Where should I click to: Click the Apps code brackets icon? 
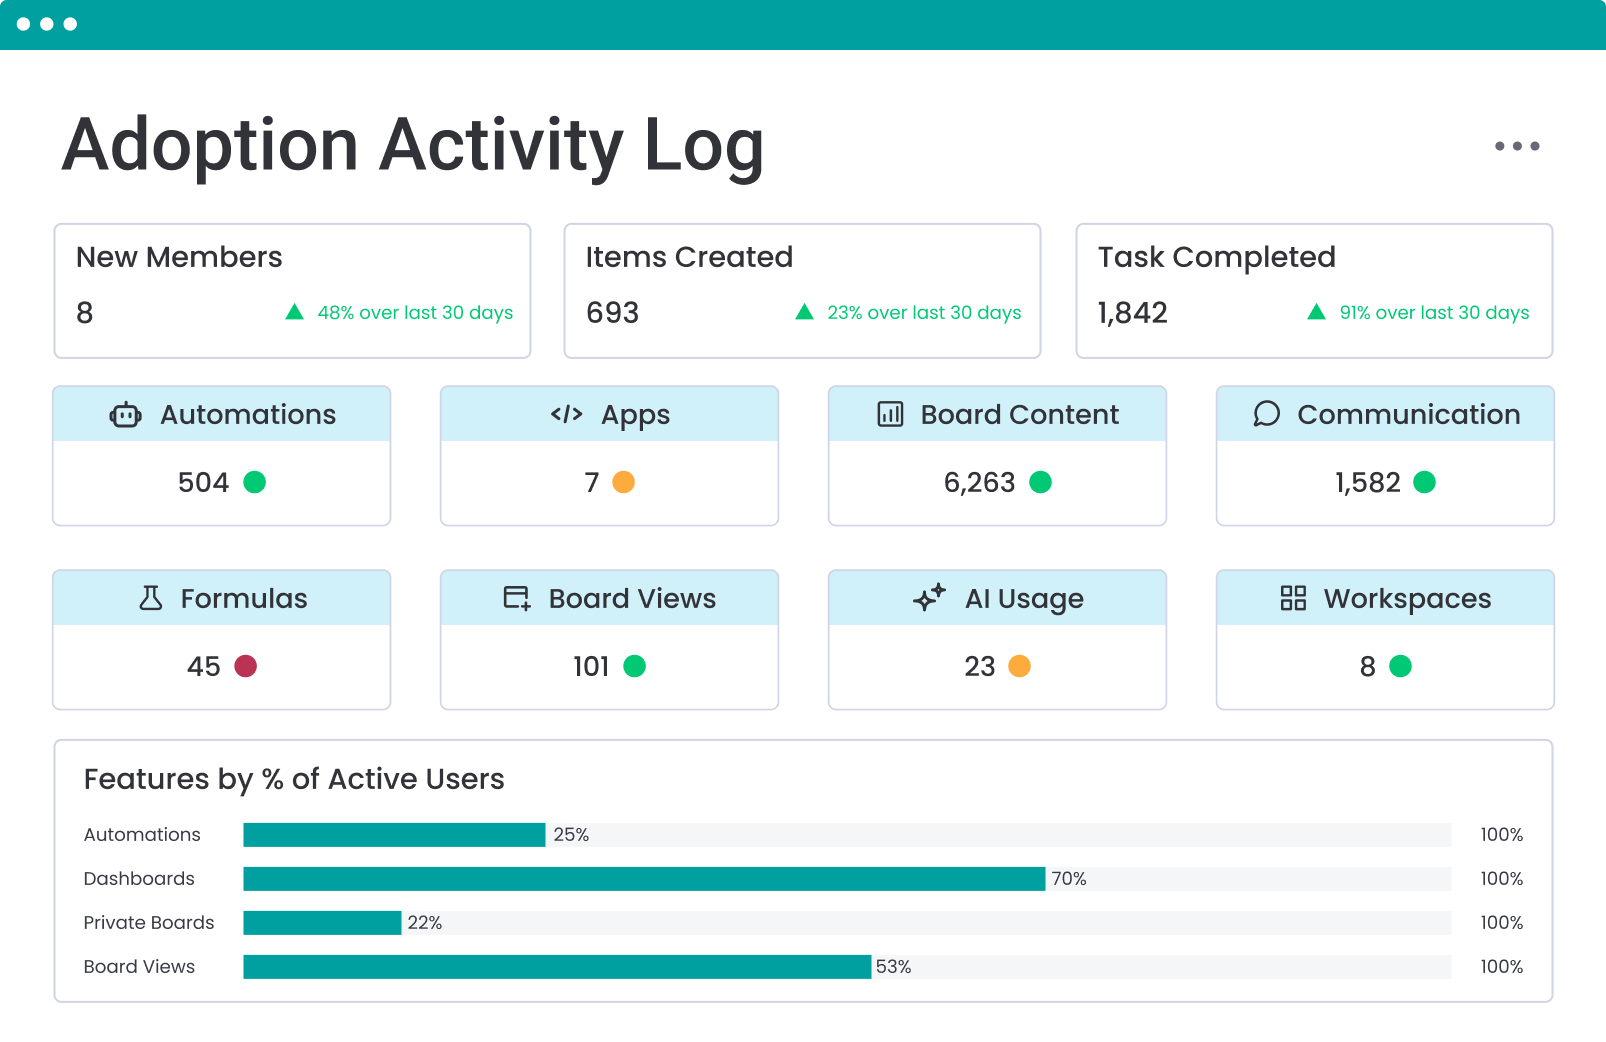[x=566, y=414]
